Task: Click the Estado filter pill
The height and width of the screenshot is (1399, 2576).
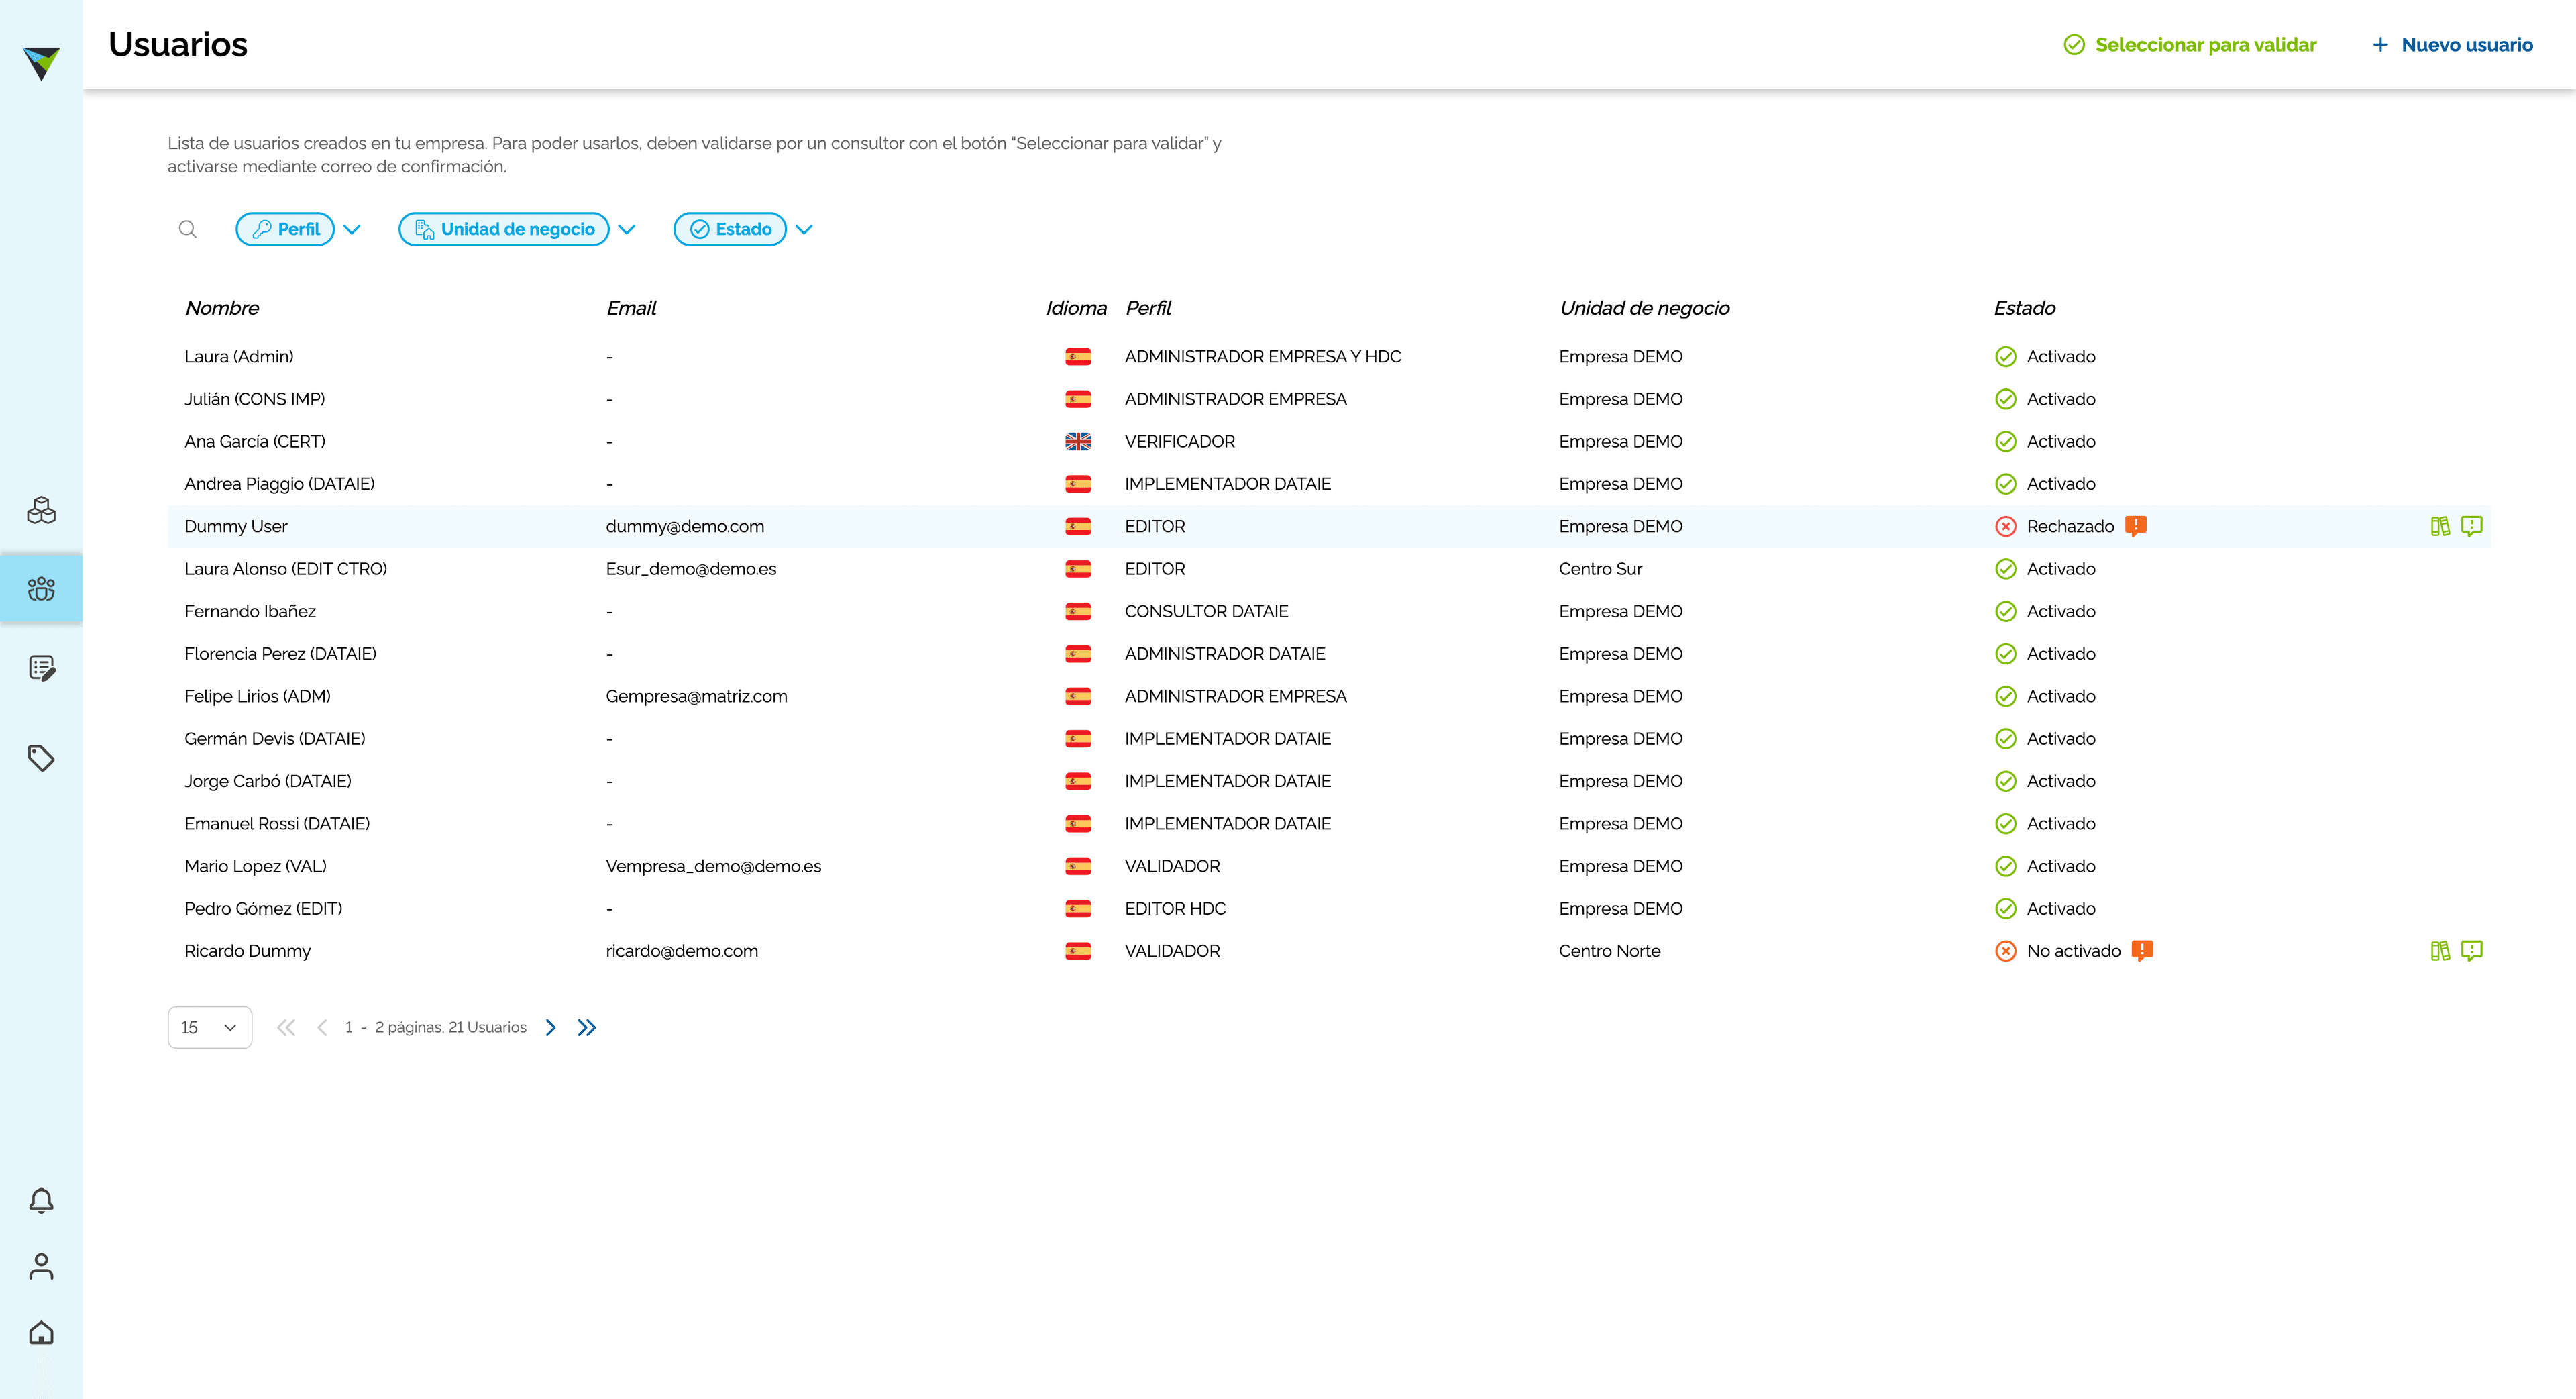Action: point(730,229)
